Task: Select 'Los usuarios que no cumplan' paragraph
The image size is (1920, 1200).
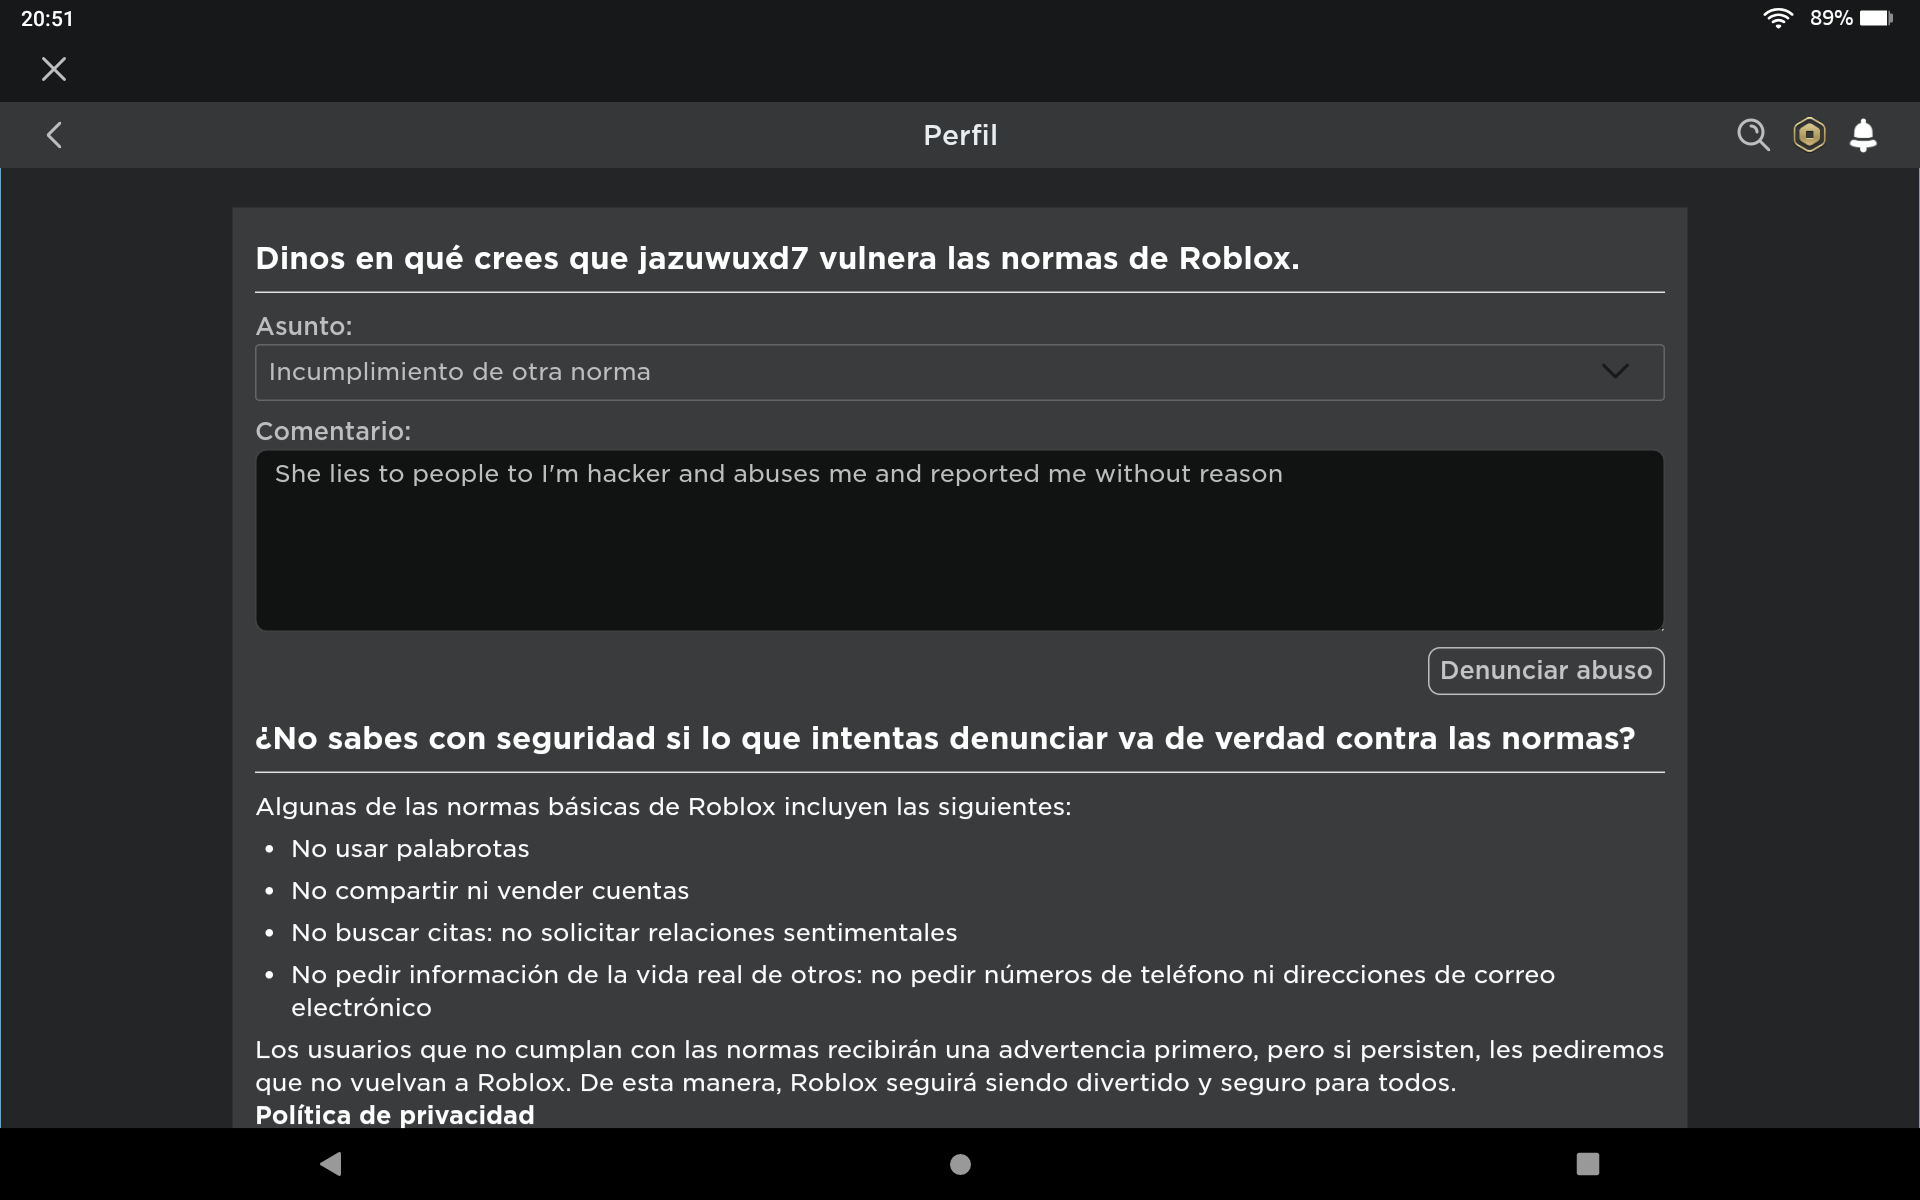Action: point(959,1066)
